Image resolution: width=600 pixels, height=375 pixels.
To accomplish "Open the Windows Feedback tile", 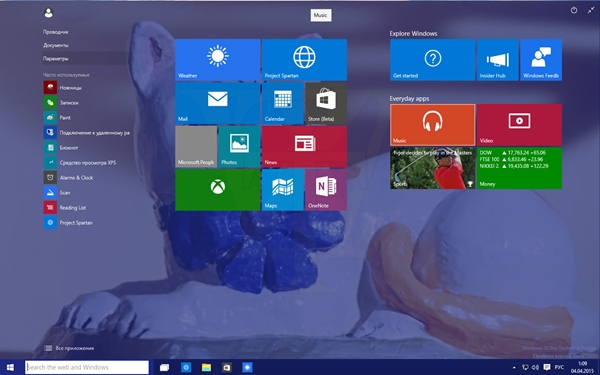I will [x=541, y=59].
